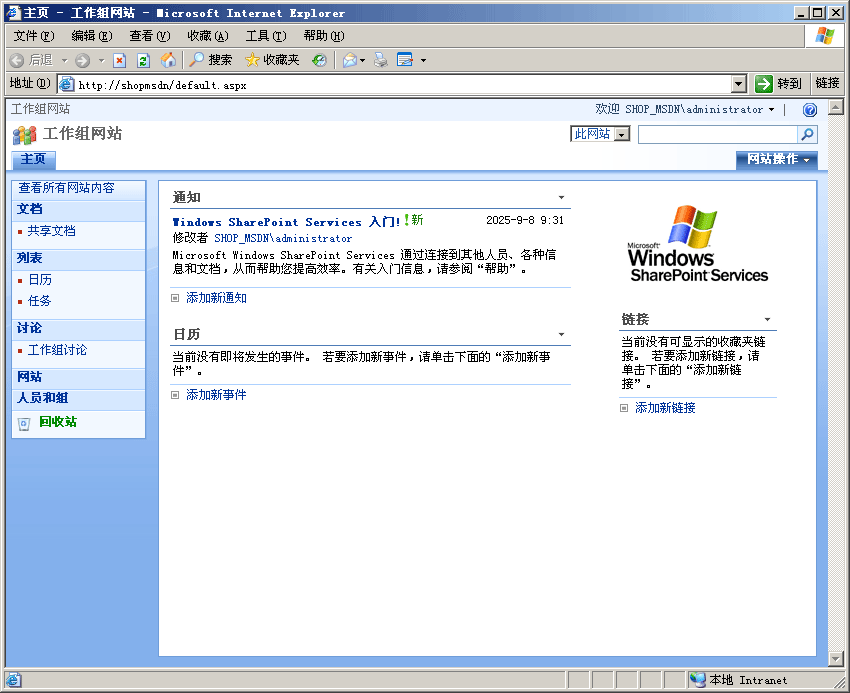The image size is (850, 693).
Task: Click the 通知 web part title
Action: click(x=187, y=197)
